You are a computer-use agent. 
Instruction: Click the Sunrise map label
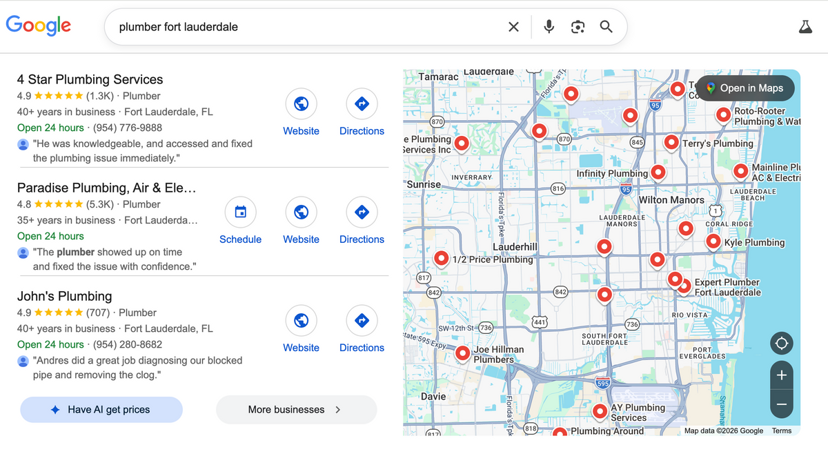click(x=424, y=184)
